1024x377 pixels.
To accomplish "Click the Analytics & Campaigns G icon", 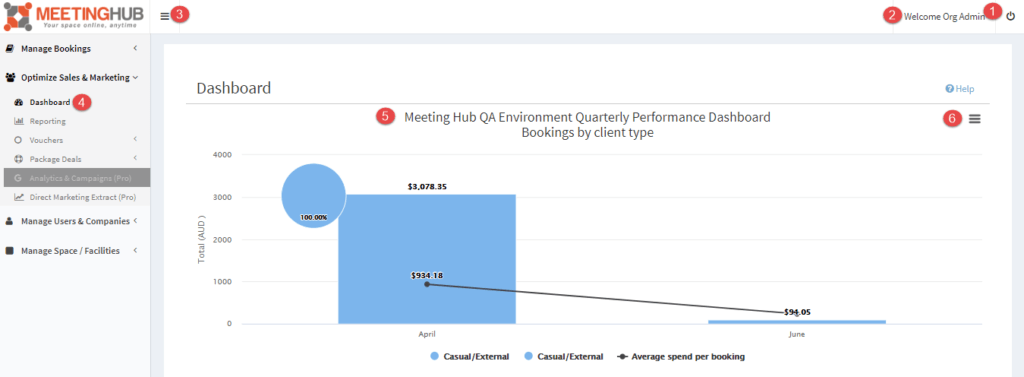I will coord(18,178).
